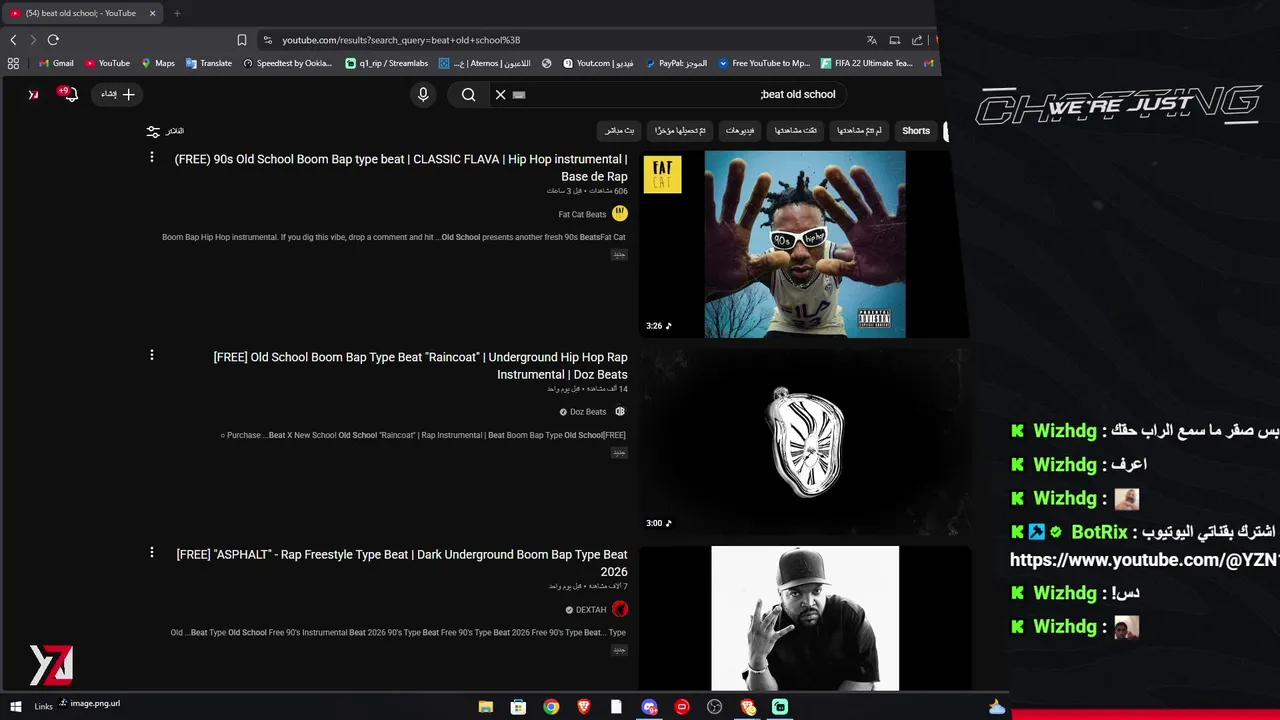Open YouTube bookmark in bookmarks bar

(x=107, y=63)
